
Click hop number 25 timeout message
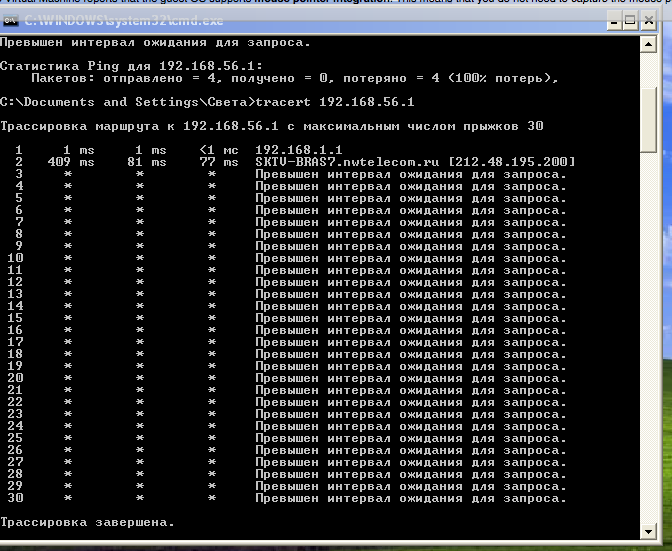[x=411, y=438]
